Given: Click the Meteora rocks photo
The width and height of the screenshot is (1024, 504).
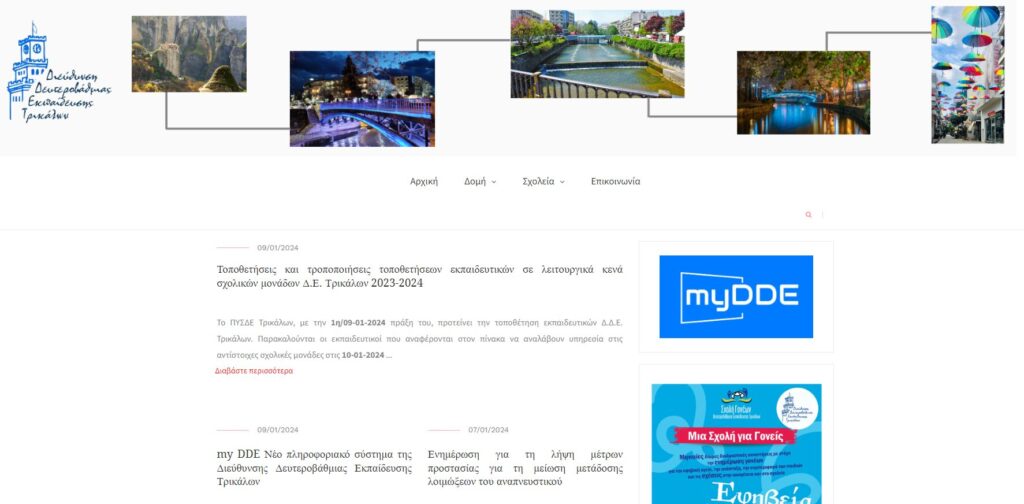Looking at the screenshot, I should coord(189,54).
